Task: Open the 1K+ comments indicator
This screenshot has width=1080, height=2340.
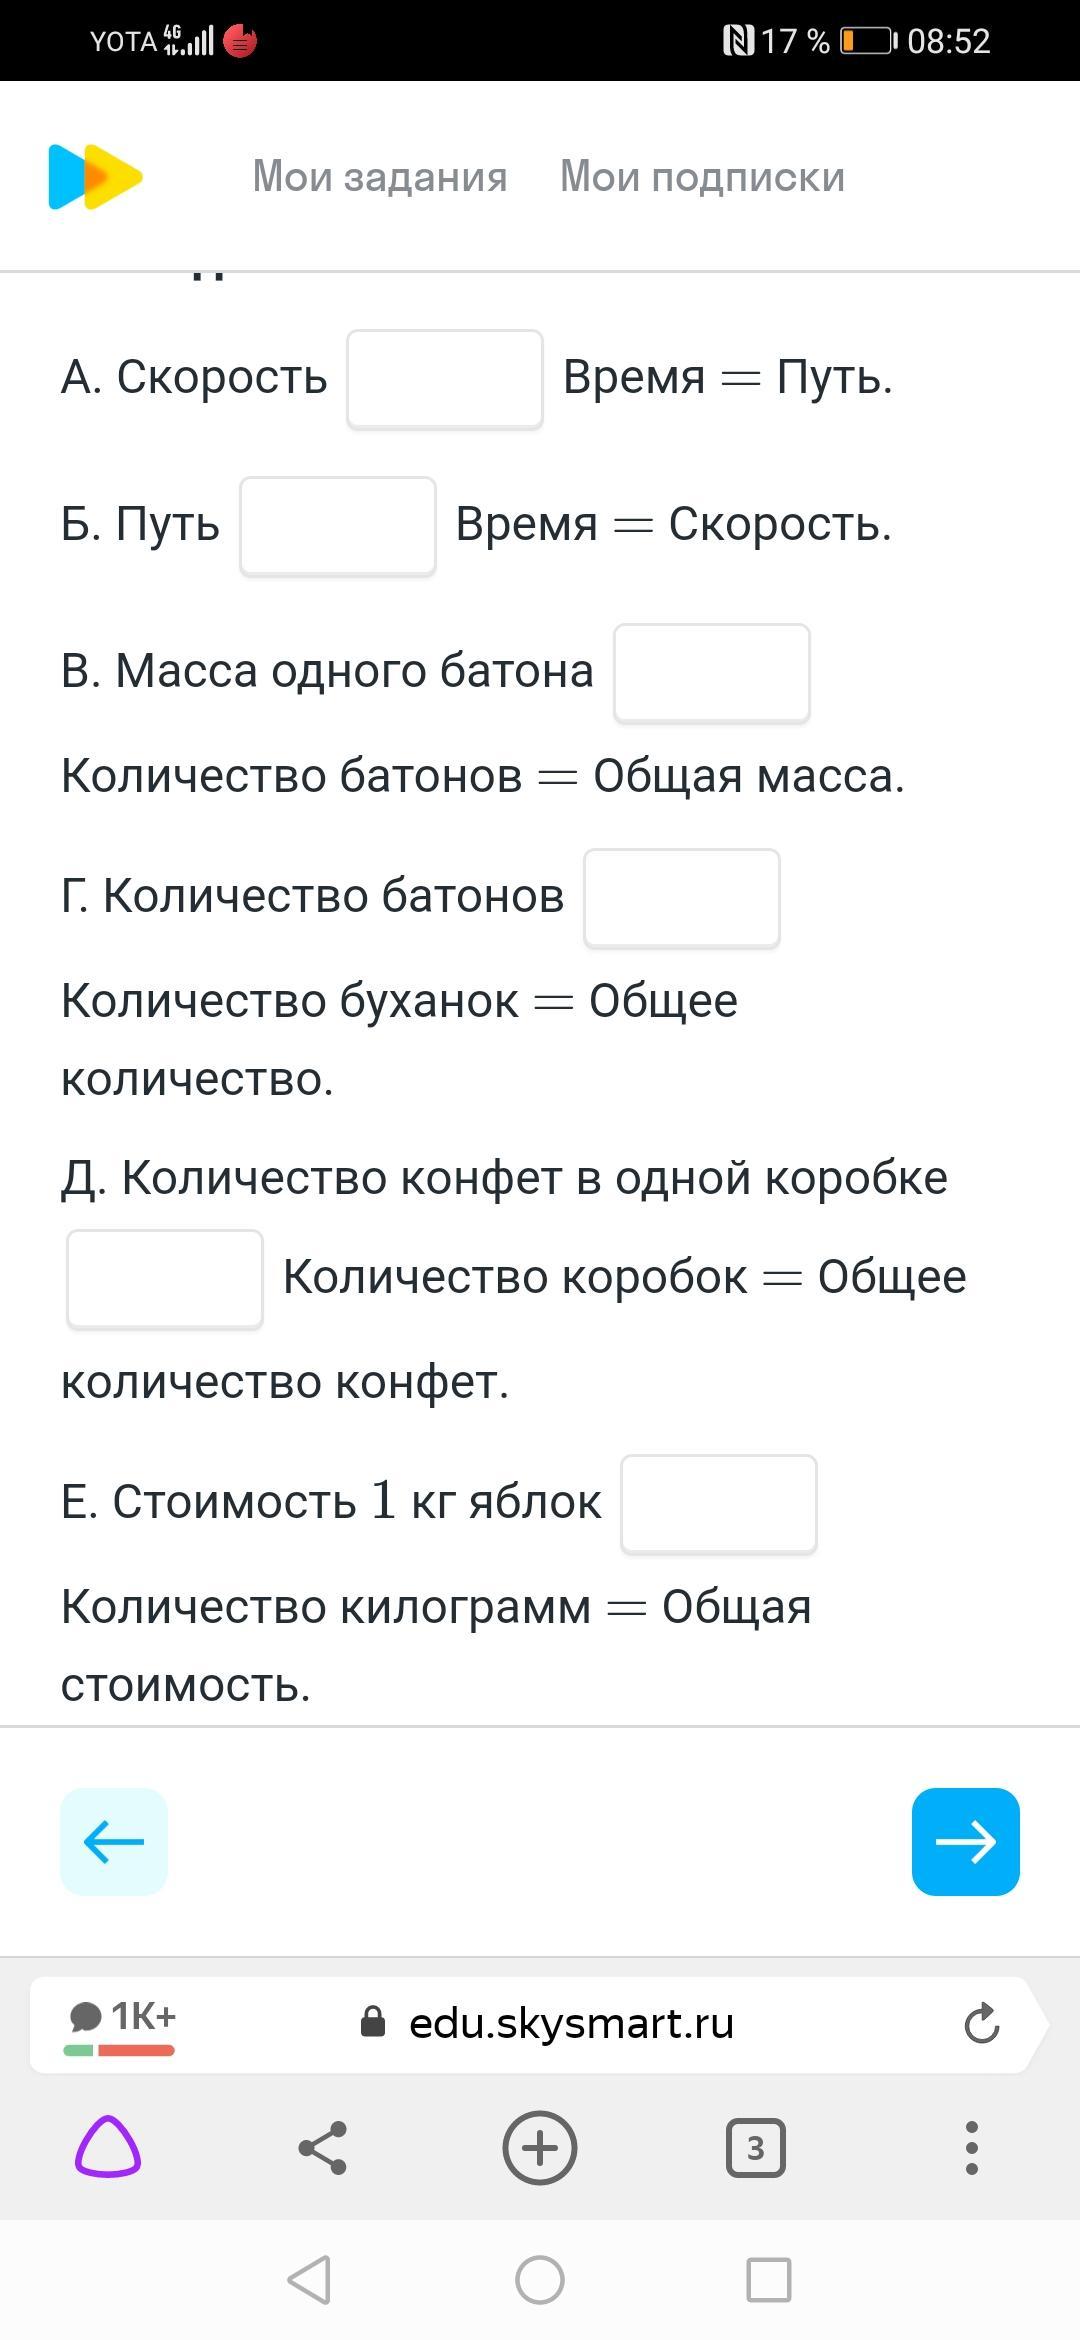Action: tap(121, 2024)
